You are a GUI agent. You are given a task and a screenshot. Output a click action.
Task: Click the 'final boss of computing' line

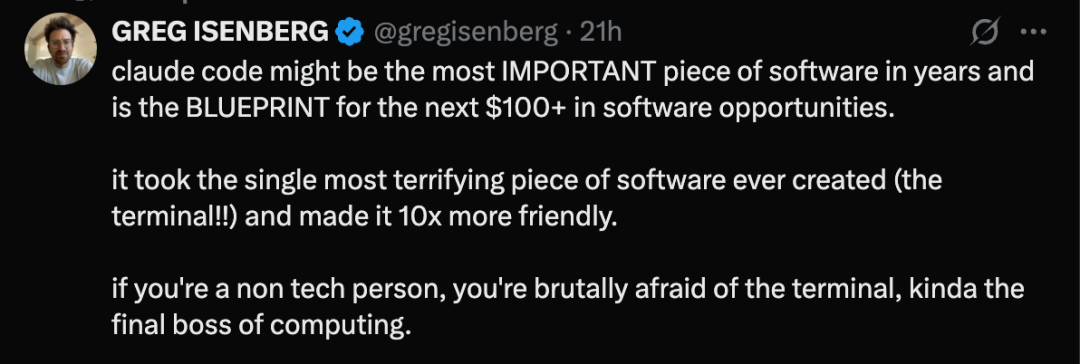[260, 325]
